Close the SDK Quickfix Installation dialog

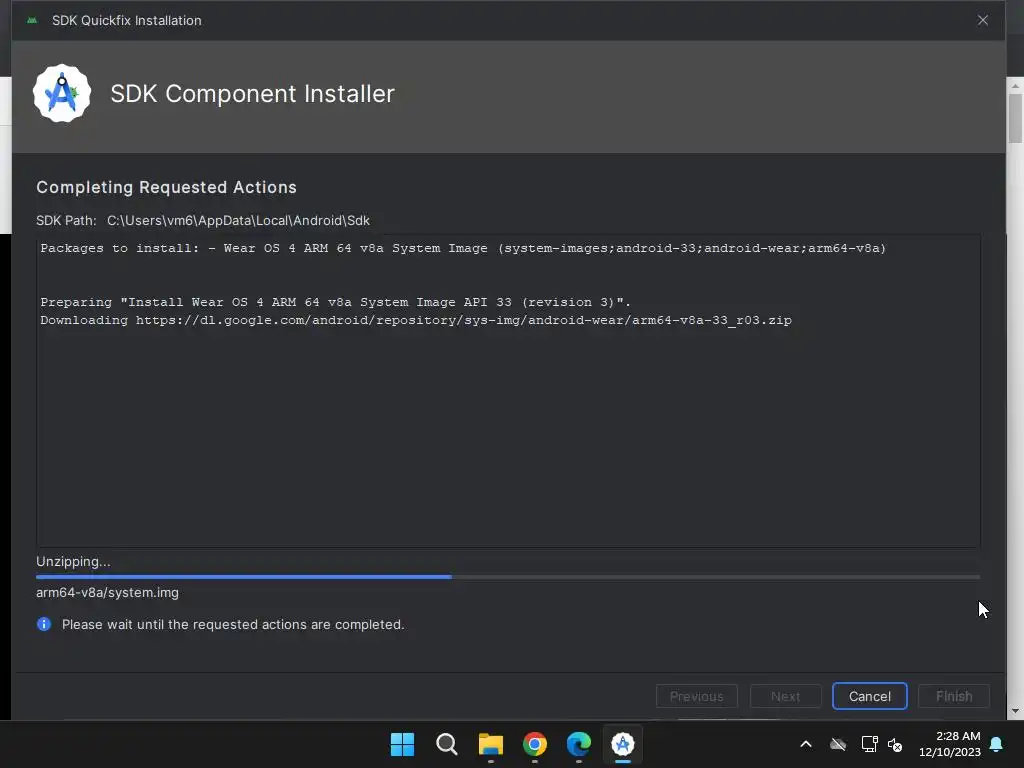click(982, 20)
